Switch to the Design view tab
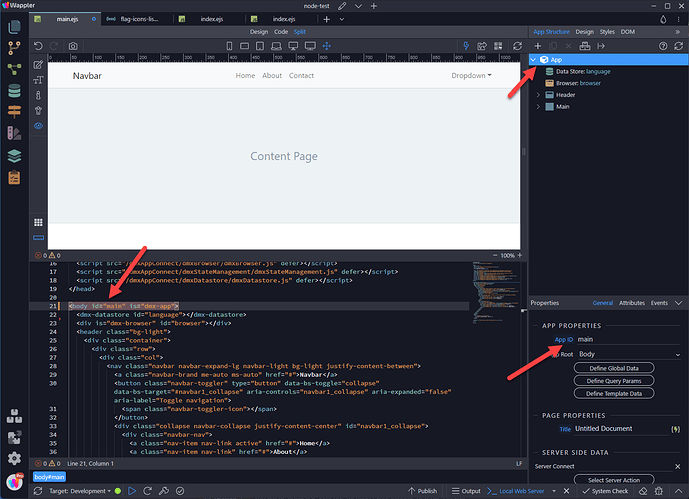This screenshot has width=689, height=499. click(259, 32)
